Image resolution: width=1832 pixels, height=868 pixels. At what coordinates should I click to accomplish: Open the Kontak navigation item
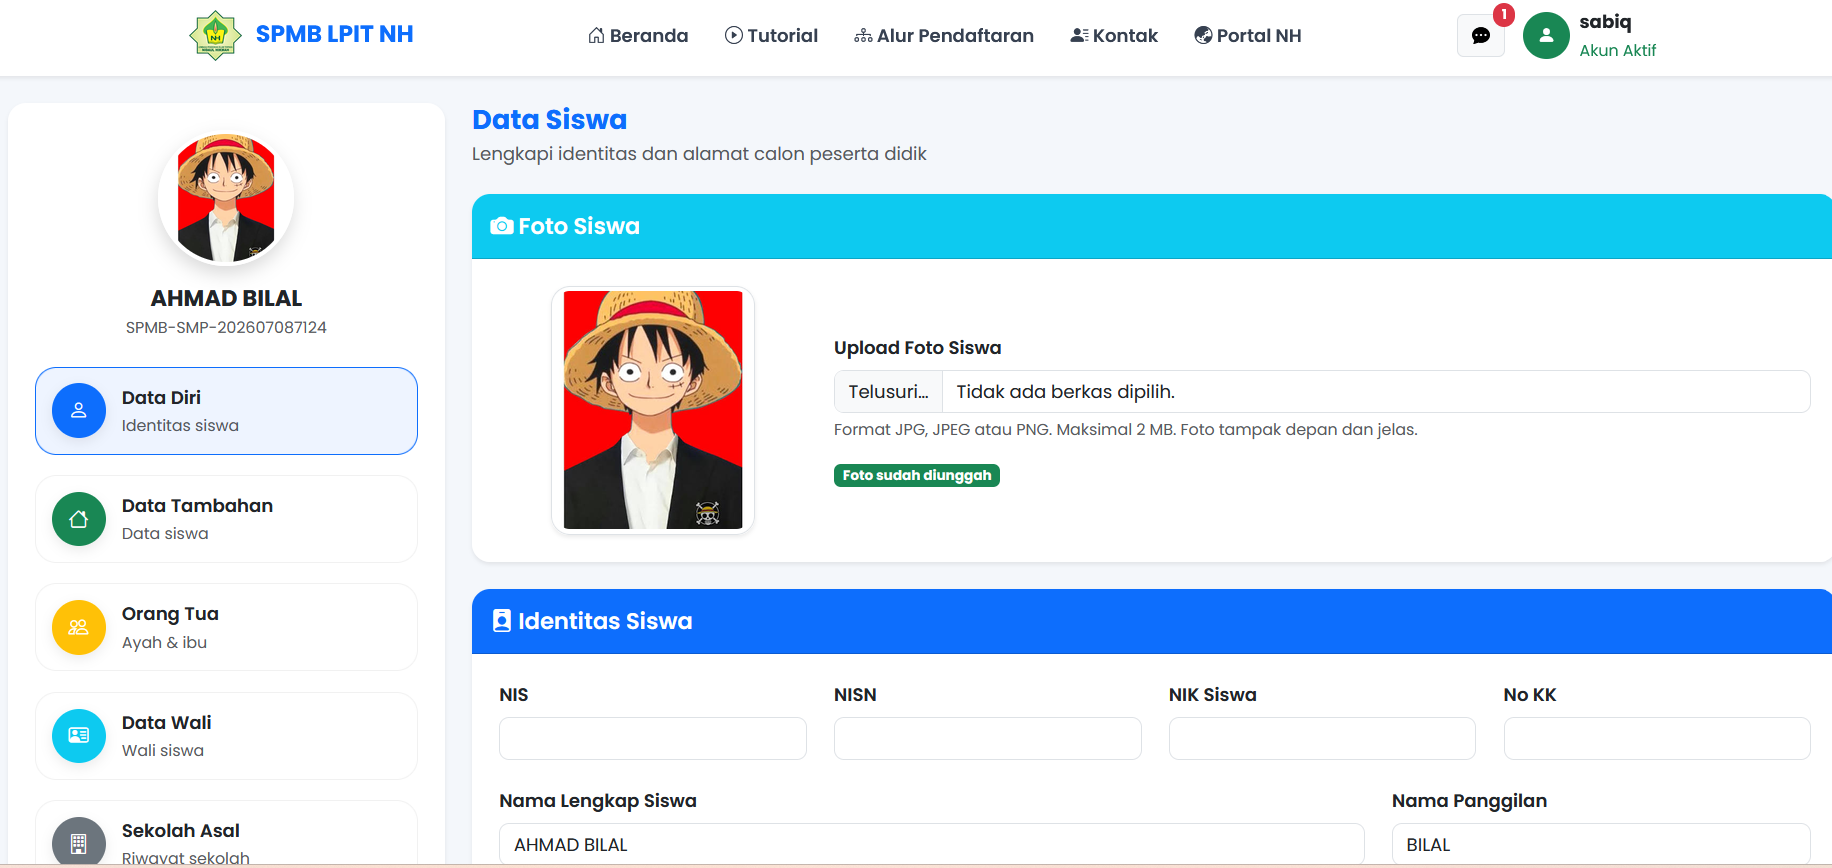tap(1114, 36)
